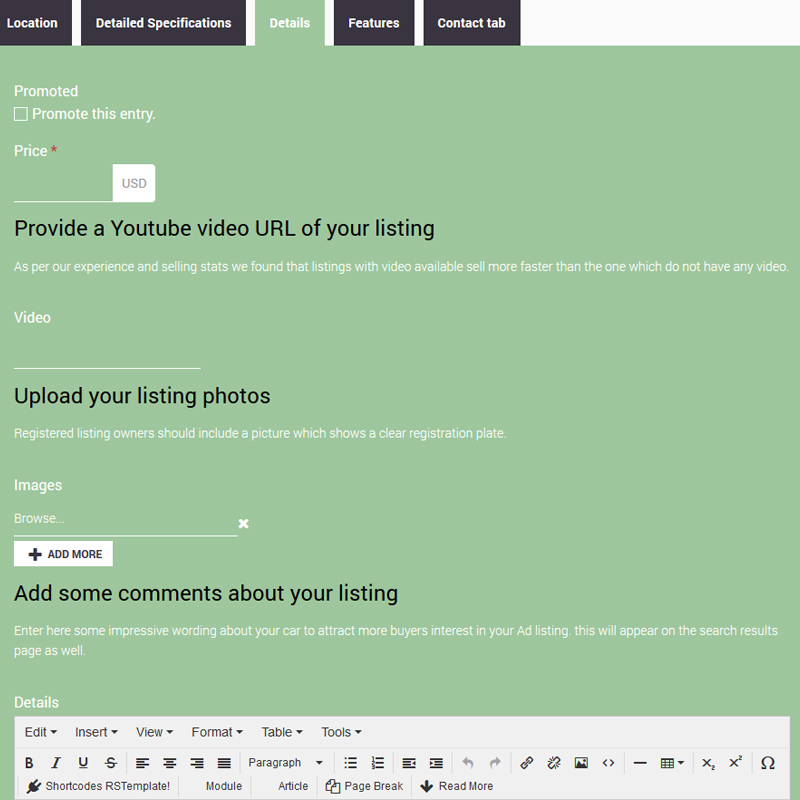
Task: Insert a horizontal line
Action: 640,763
